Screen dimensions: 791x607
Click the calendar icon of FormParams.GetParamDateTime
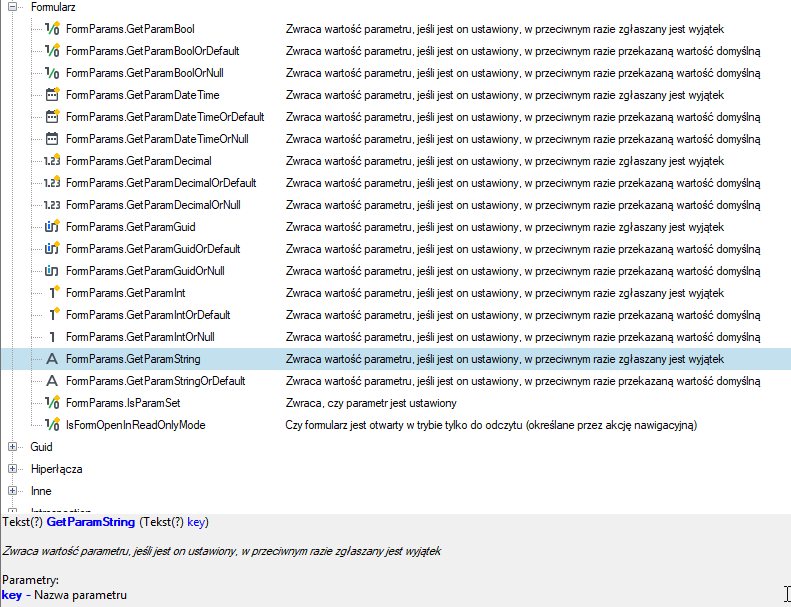pyautogui.click(x=52, y=95)
